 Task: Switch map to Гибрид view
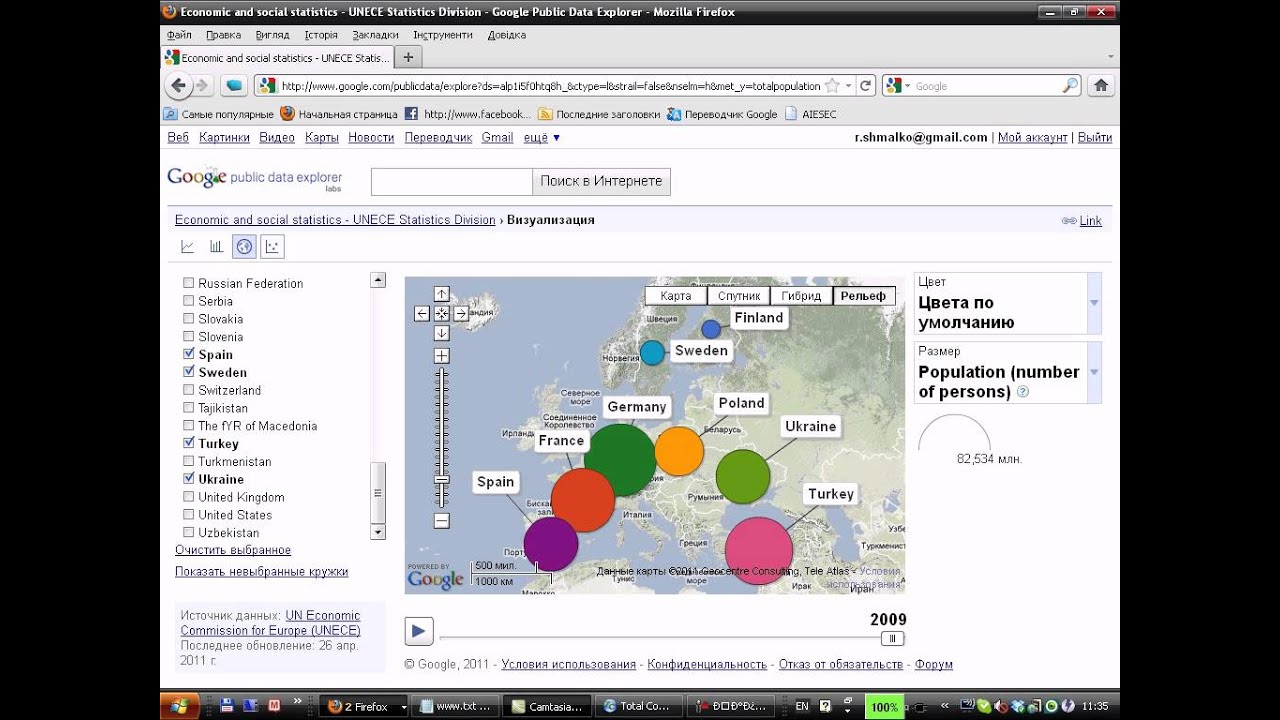801,296
